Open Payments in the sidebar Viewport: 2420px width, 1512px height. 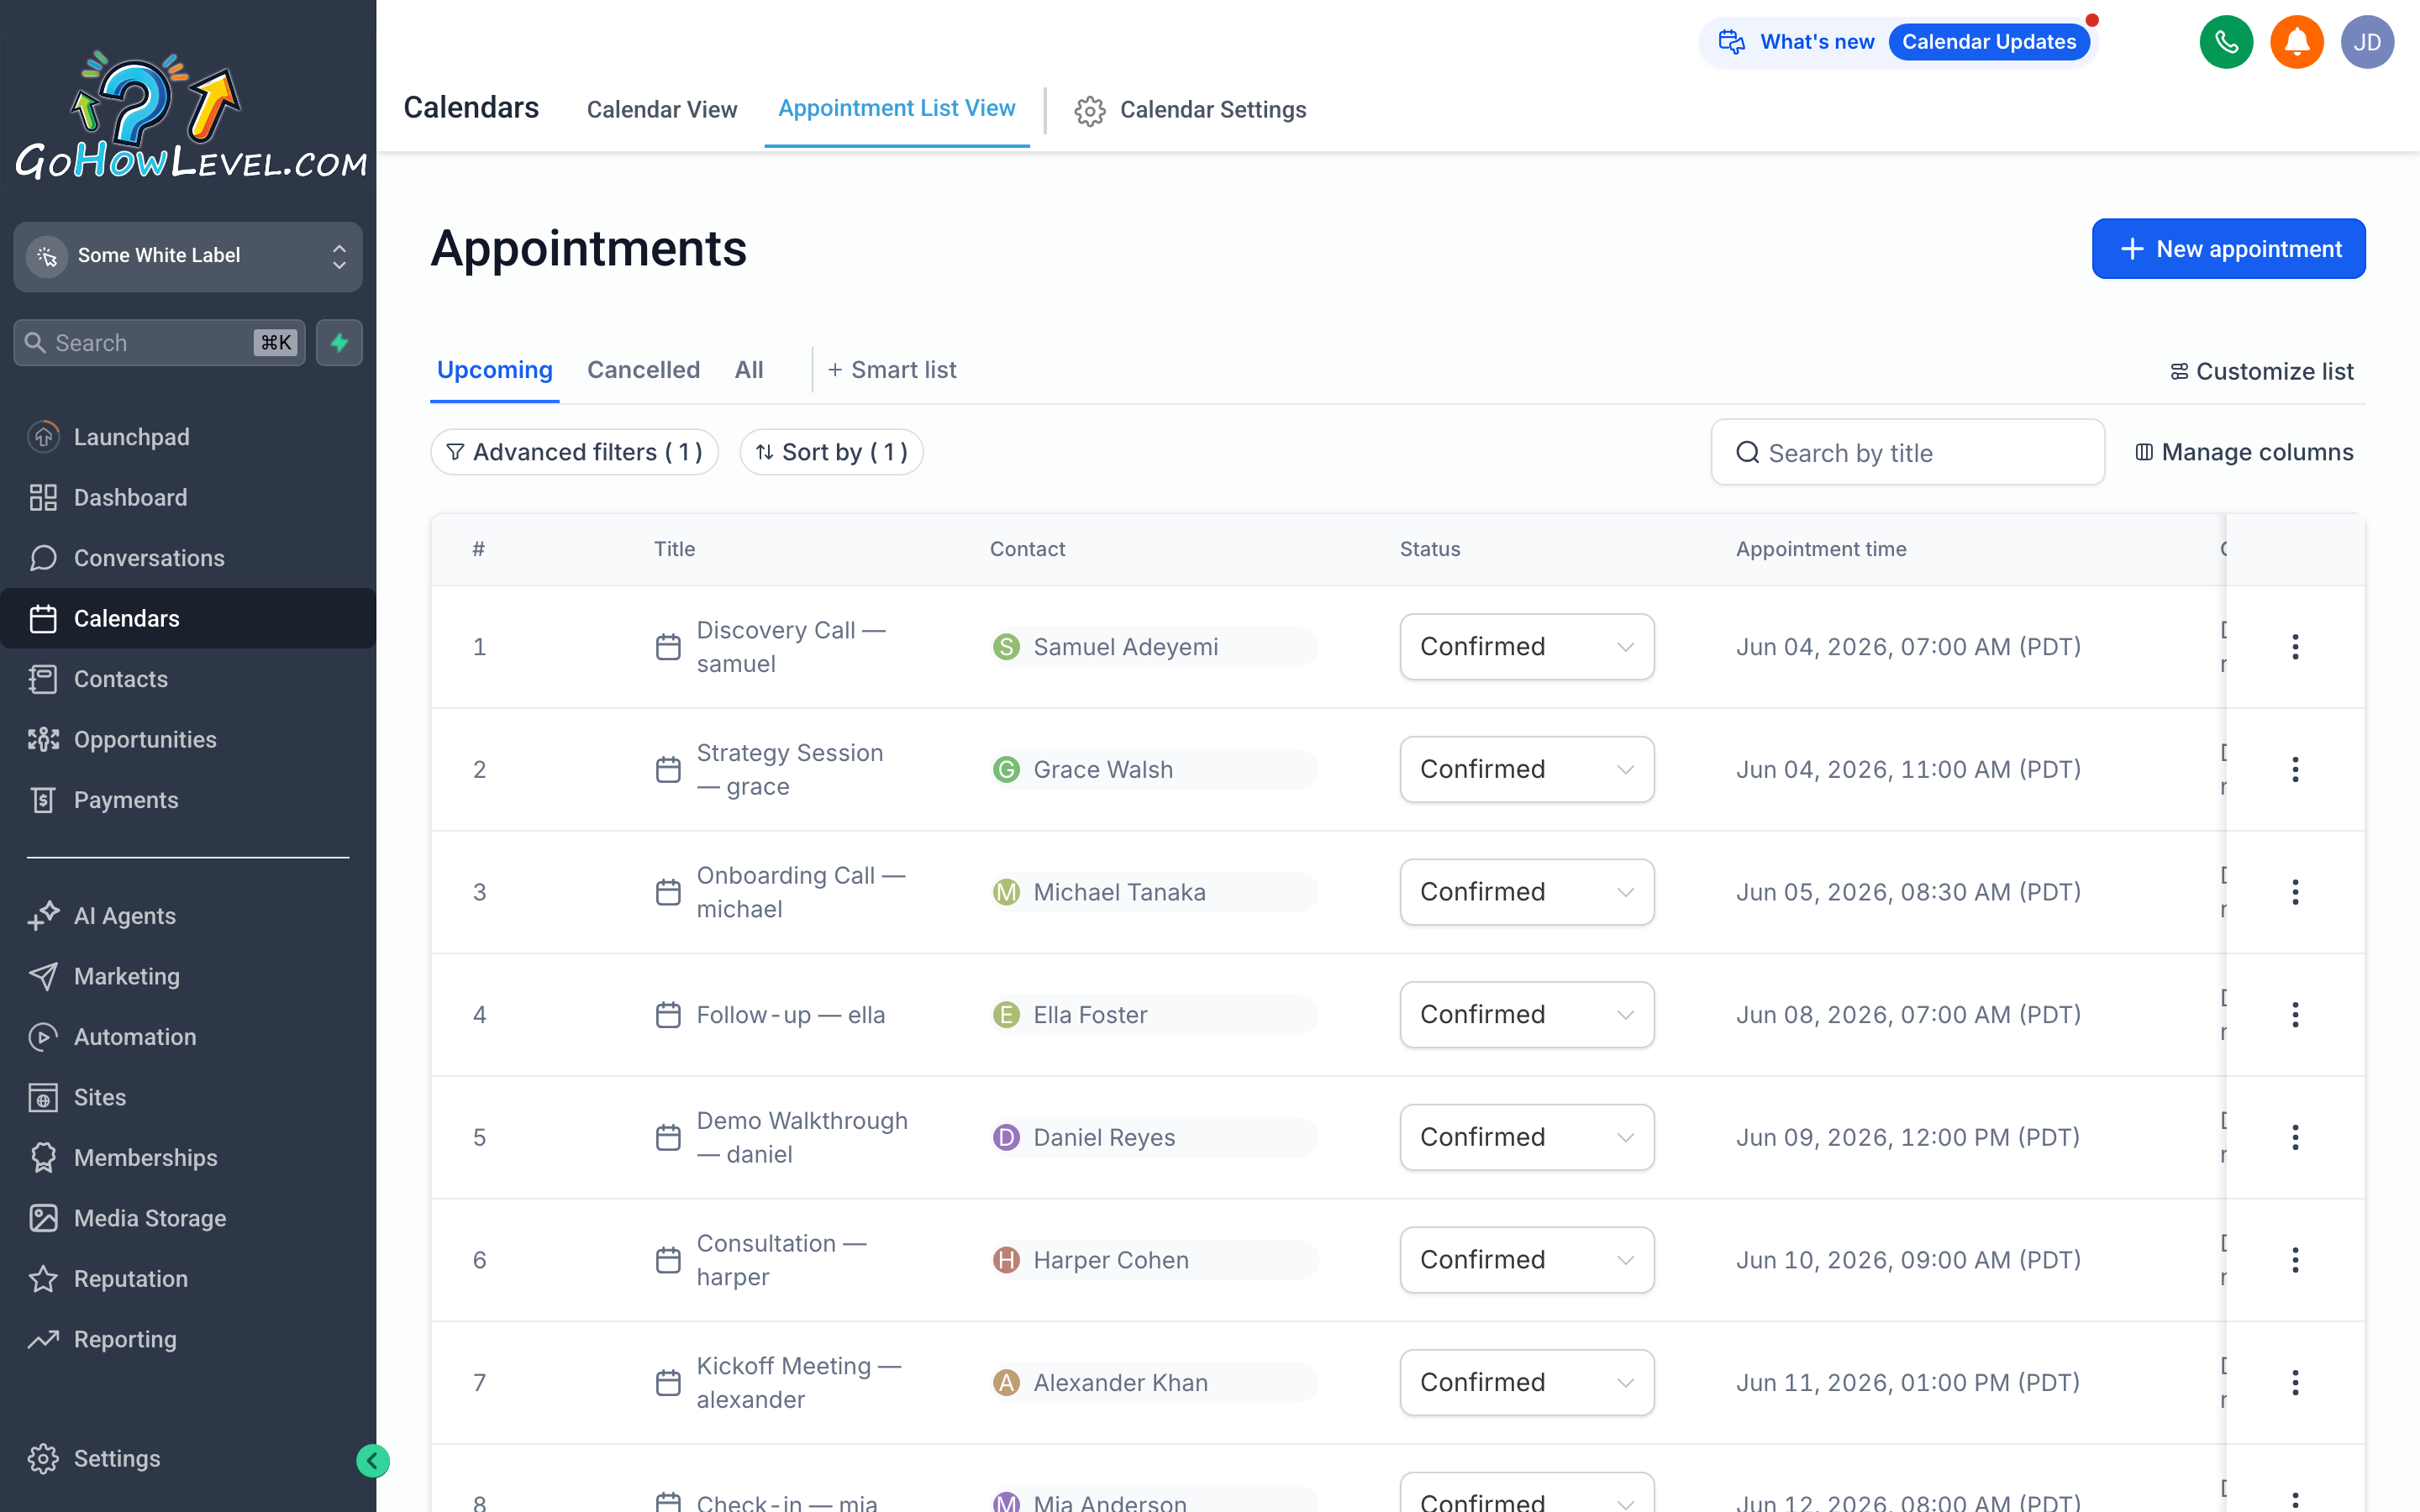coord(188,800)
